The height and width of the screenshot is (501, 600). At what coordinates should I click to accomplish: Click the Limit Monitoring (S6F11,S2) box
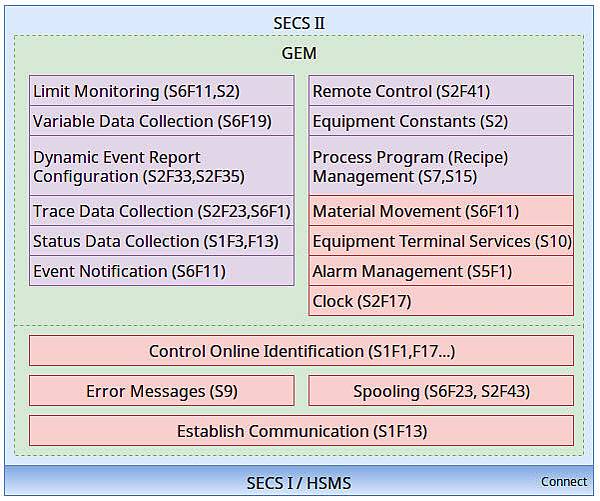pos(162,91)
